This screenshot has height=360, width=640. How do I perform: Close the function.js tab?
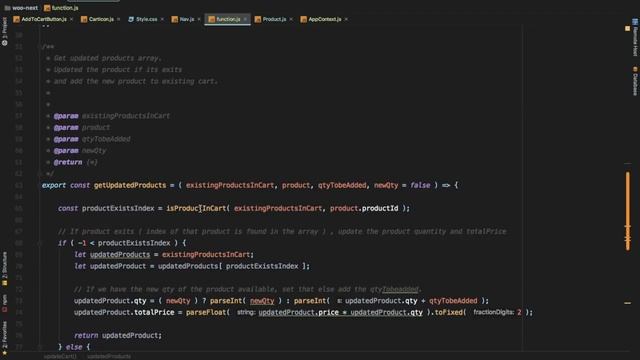click(x=245, y=19)
